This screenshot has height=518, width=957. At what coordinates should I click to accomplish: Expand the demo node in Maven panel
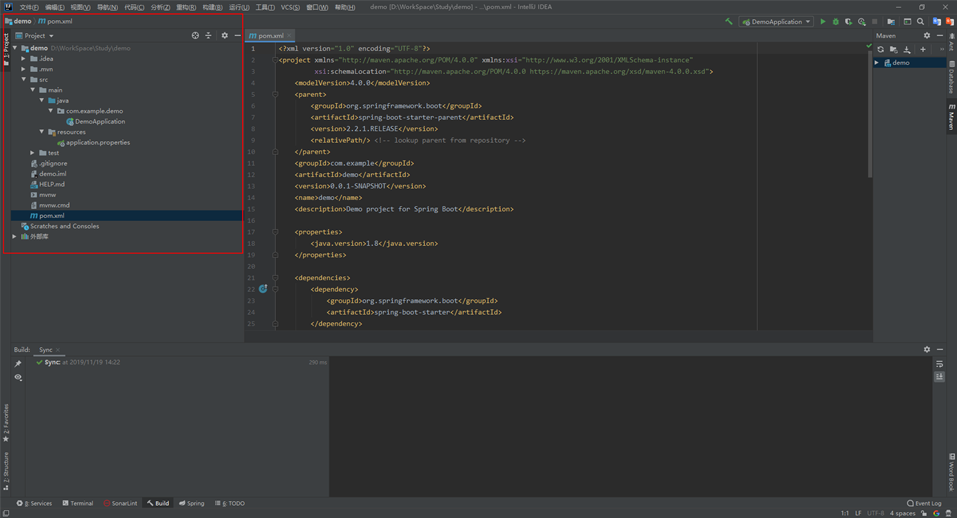(877, 63)
